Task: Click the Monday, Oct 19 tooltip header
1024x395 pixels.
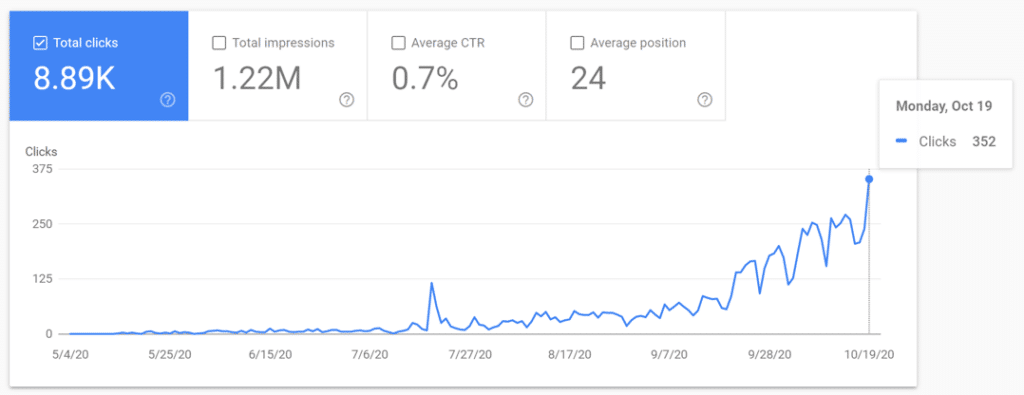Action: coord(944,106)
